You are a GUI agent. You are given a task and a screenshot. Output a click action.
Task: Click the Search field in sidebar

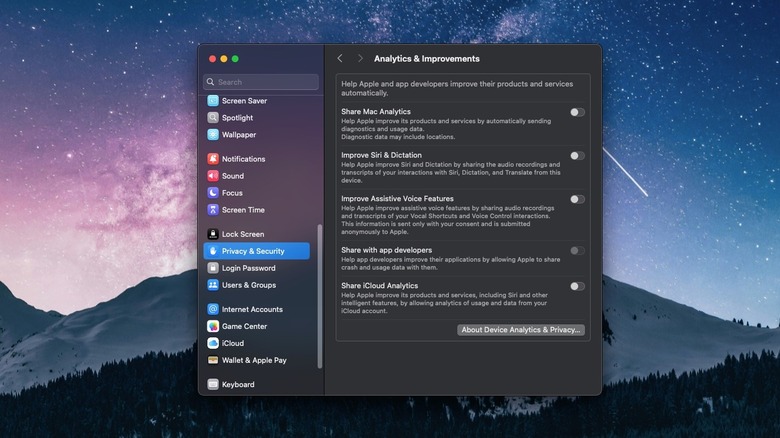[x=262, y=82]
